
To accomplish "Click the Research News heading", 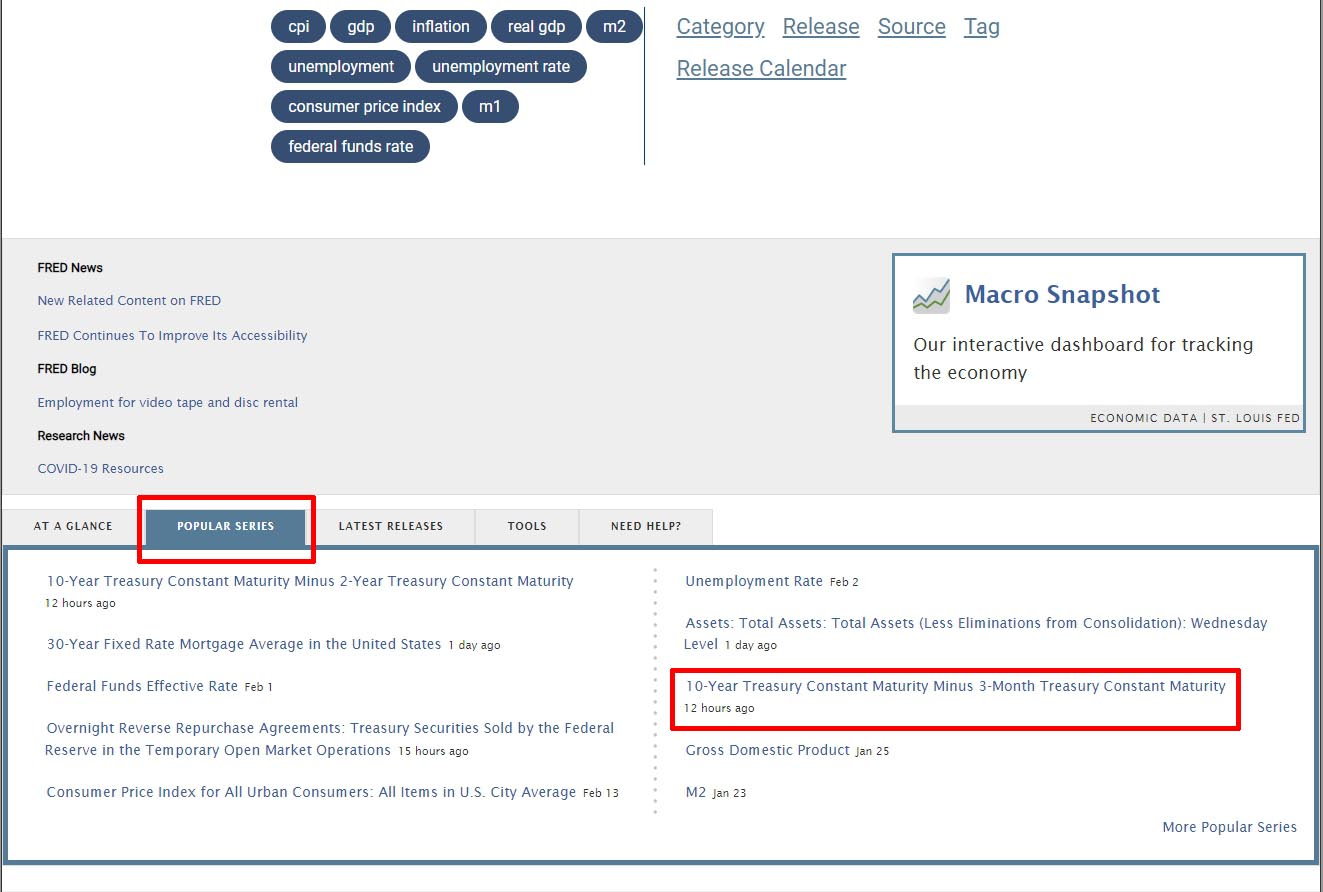I will pos(81,436).
